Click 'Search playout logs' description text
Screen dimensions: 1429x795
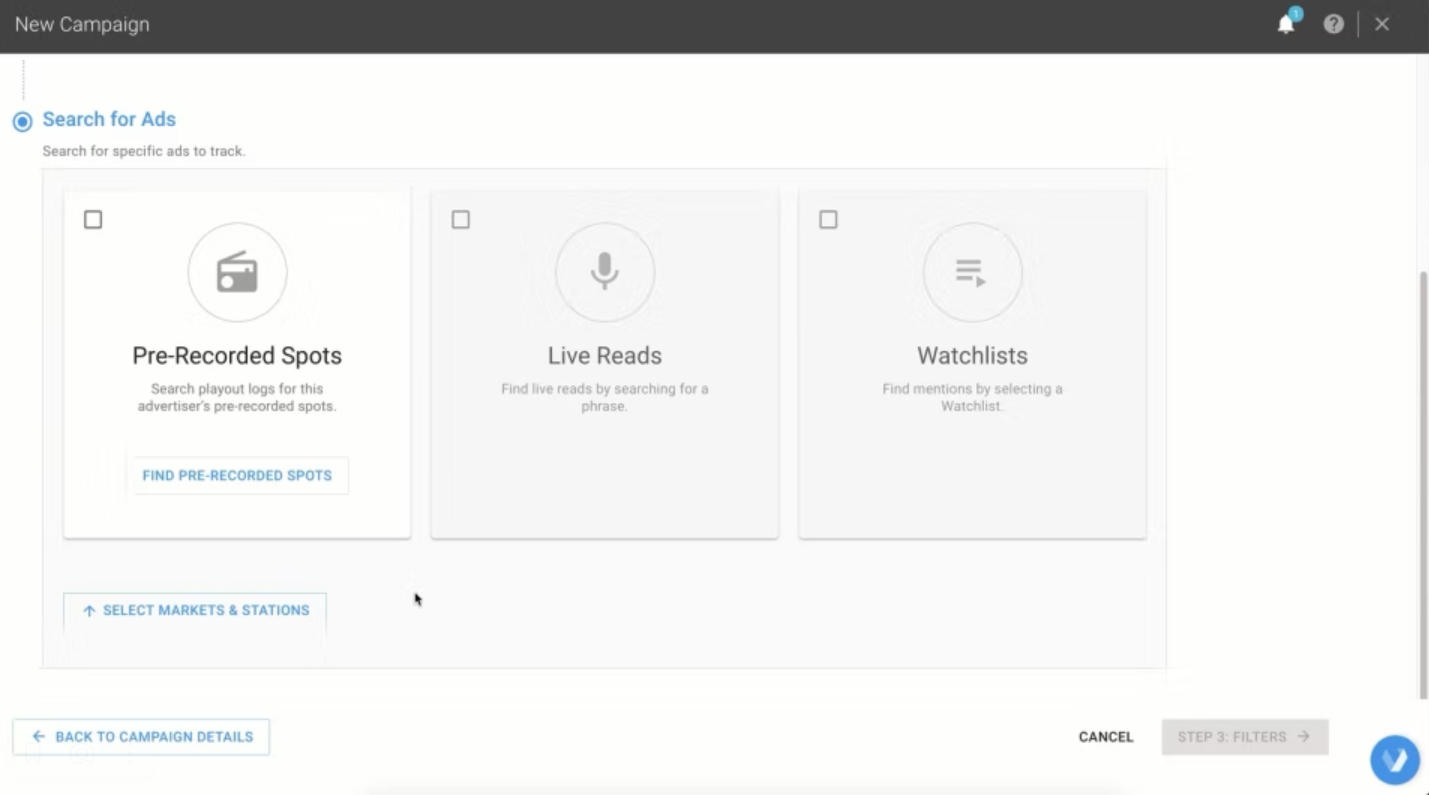(237, 398)
